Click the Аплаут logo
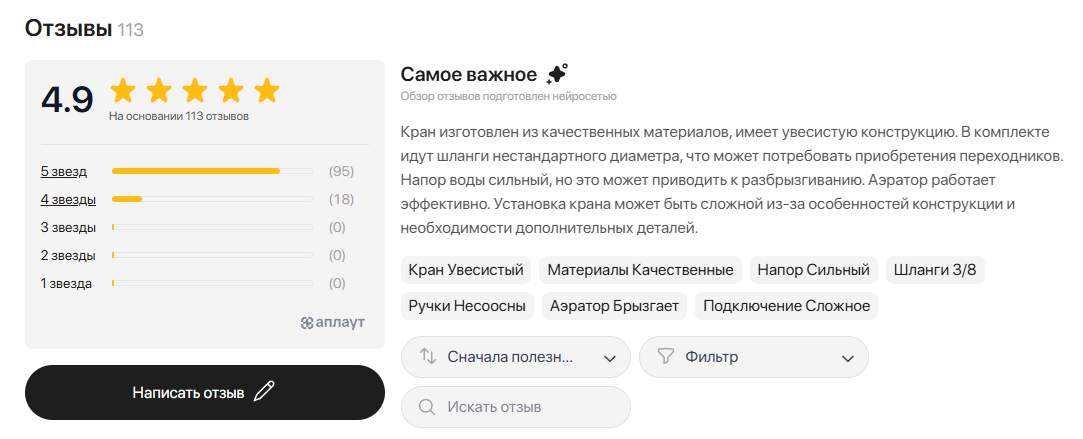The height and width of the screenshot is (439, 1083). coord(333,322)
